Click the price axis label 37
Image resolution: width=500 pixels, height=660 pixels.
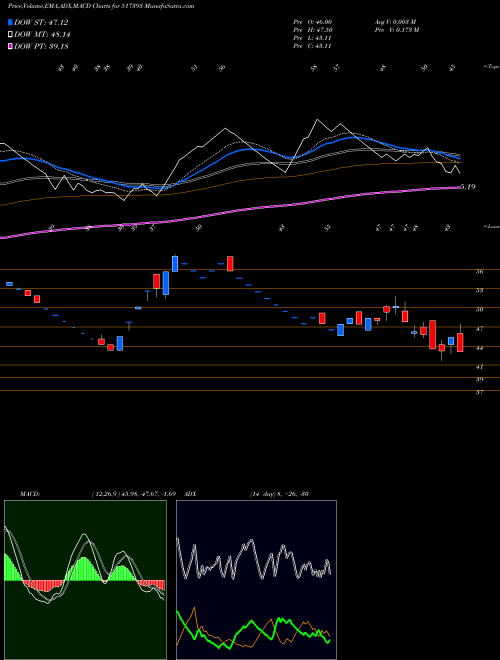point(479,392)
